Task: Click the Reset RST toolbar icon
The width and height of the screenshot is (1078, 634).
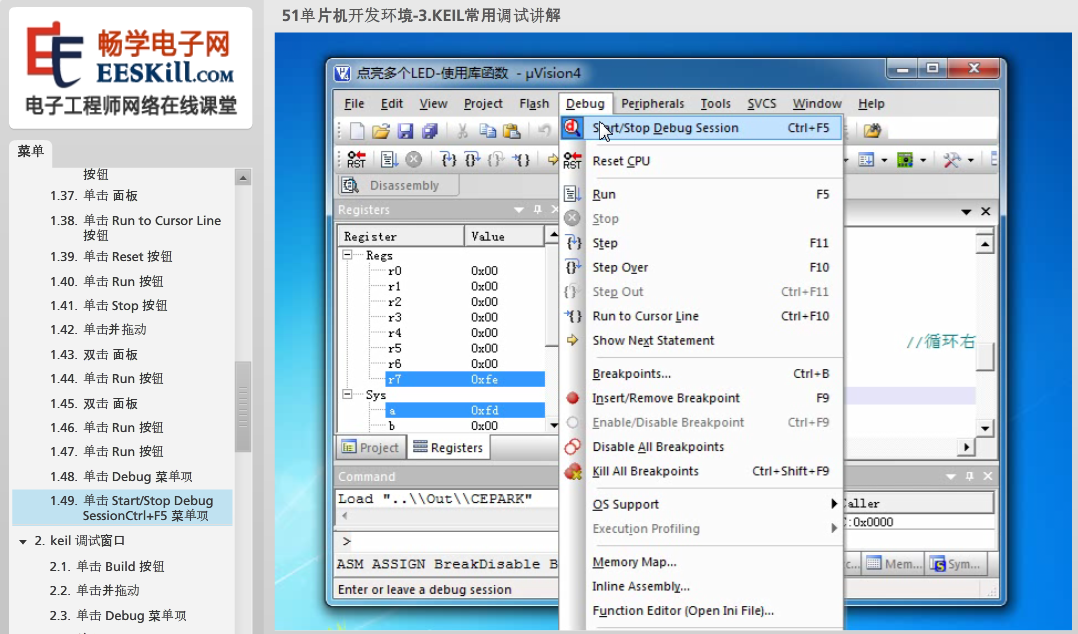Action: click(x=357, y=160)
